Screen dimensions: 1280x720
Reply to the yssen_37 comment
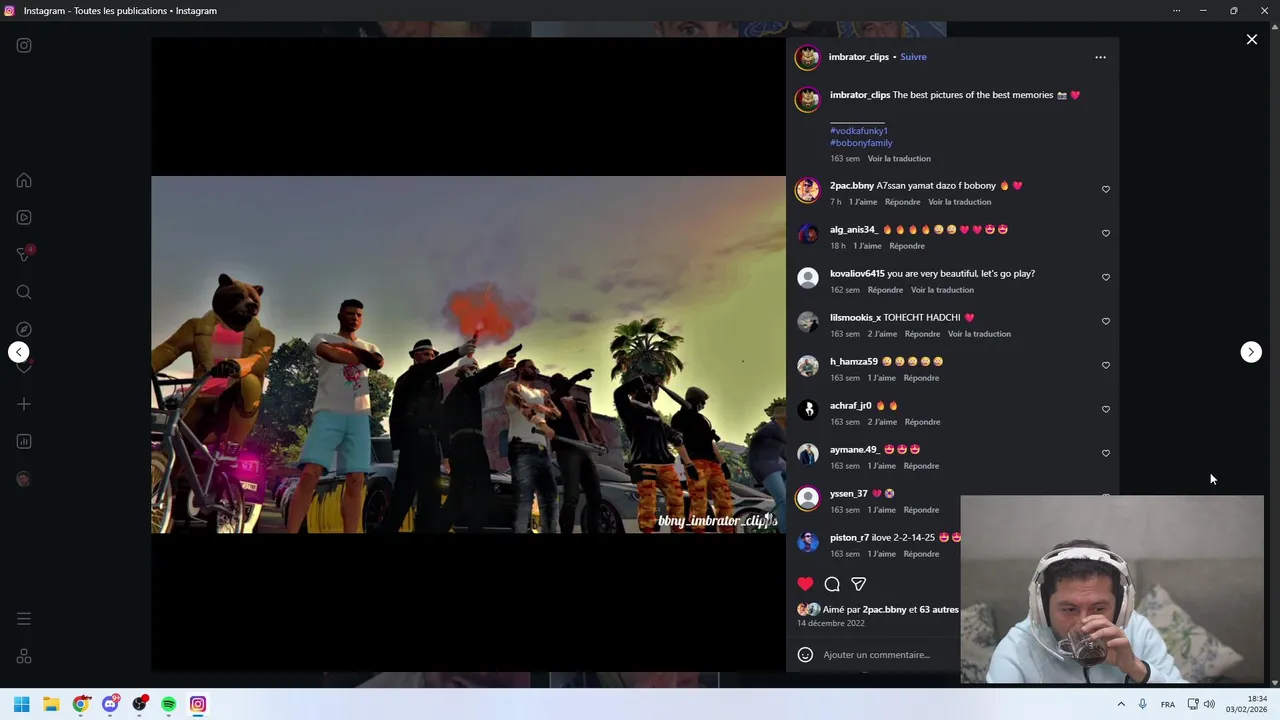(x=921, y=510)
